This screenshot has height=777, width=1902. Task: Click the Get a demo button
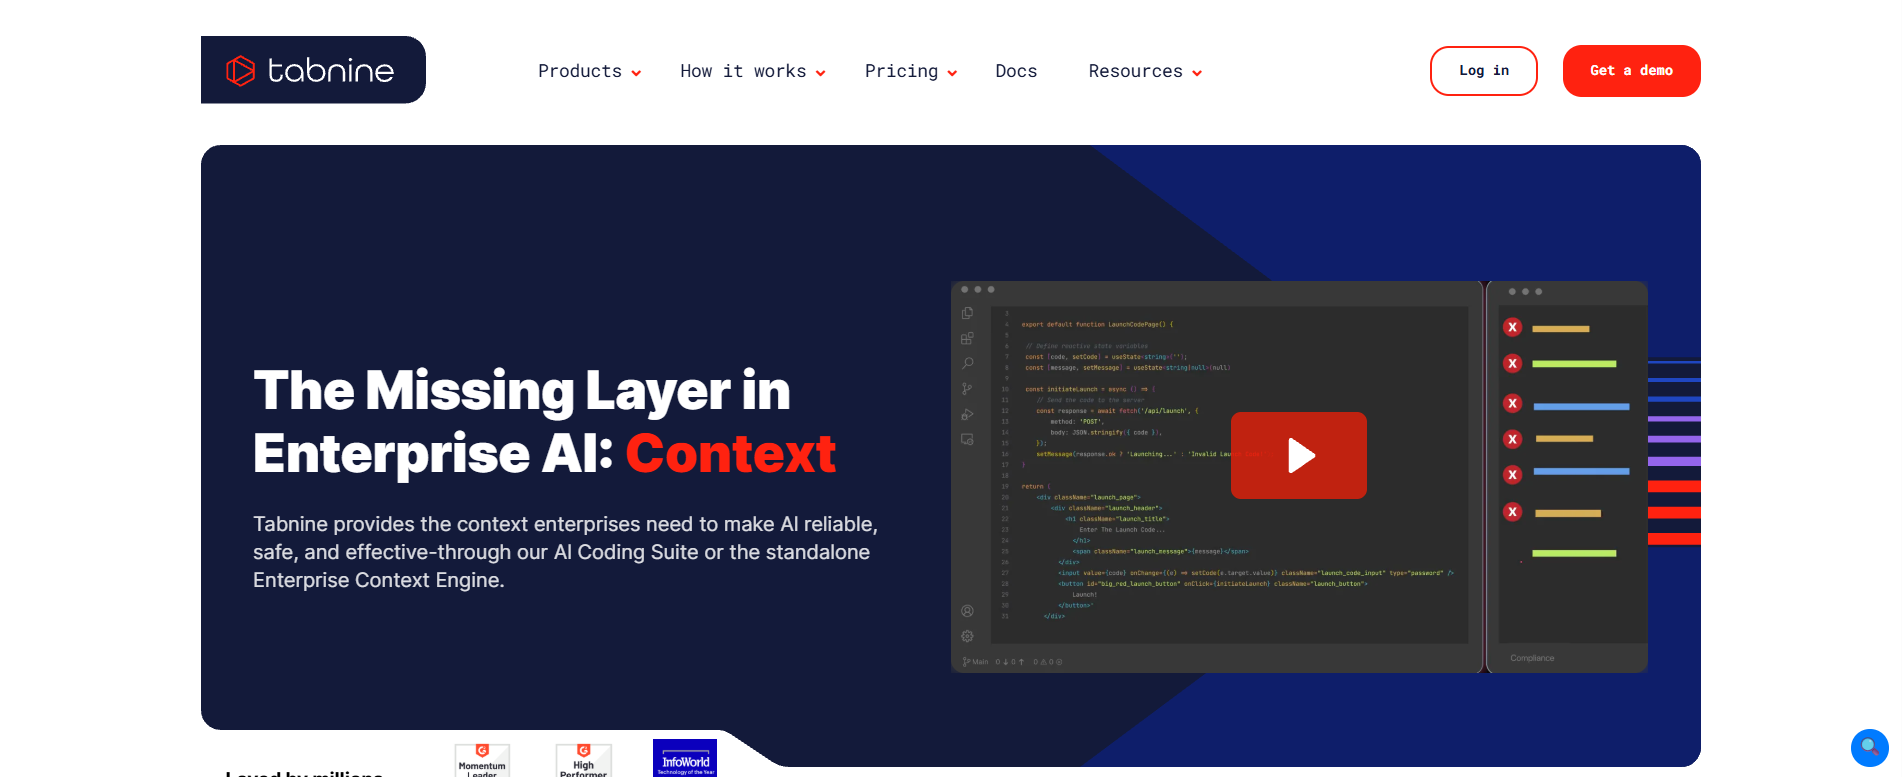point(1631,71)
